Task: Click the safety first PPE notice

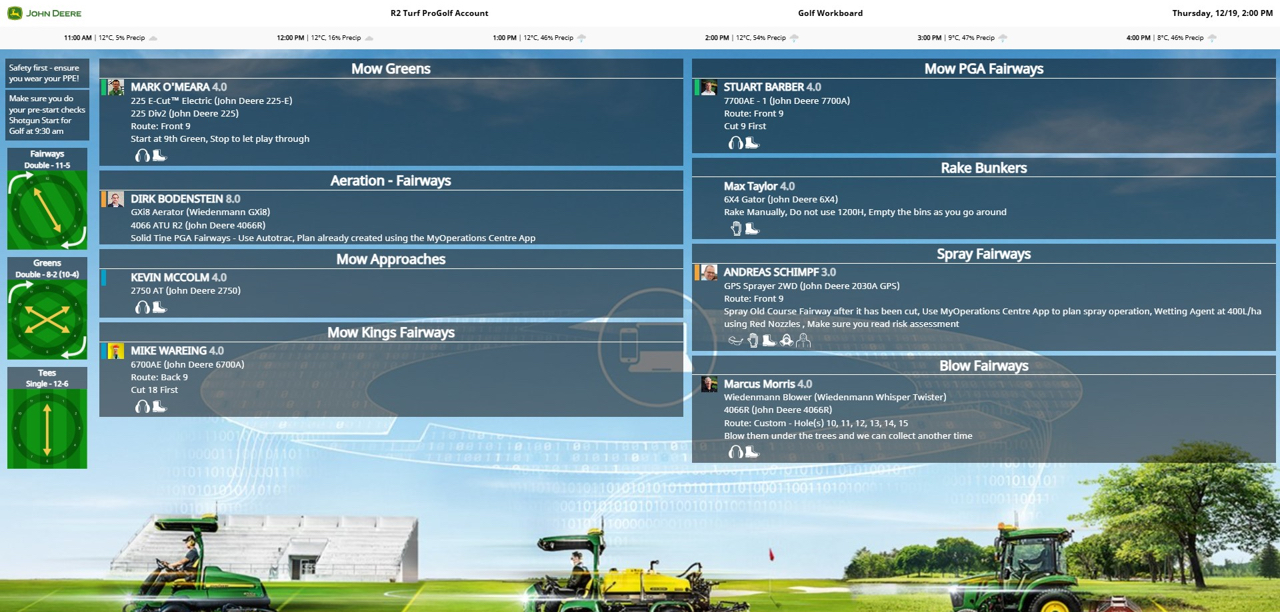Action: (x=47, y=73)
